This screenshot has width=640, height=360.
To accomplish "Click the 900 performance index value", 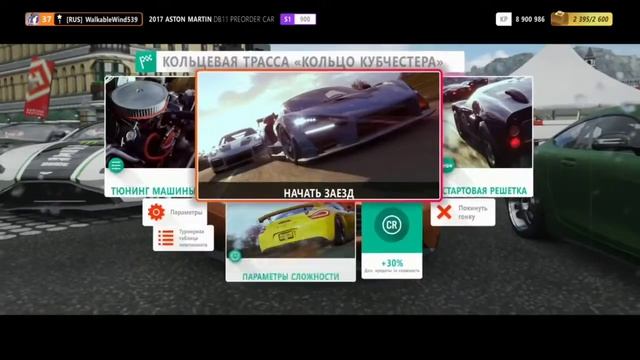I will click(x=305, y=19).
